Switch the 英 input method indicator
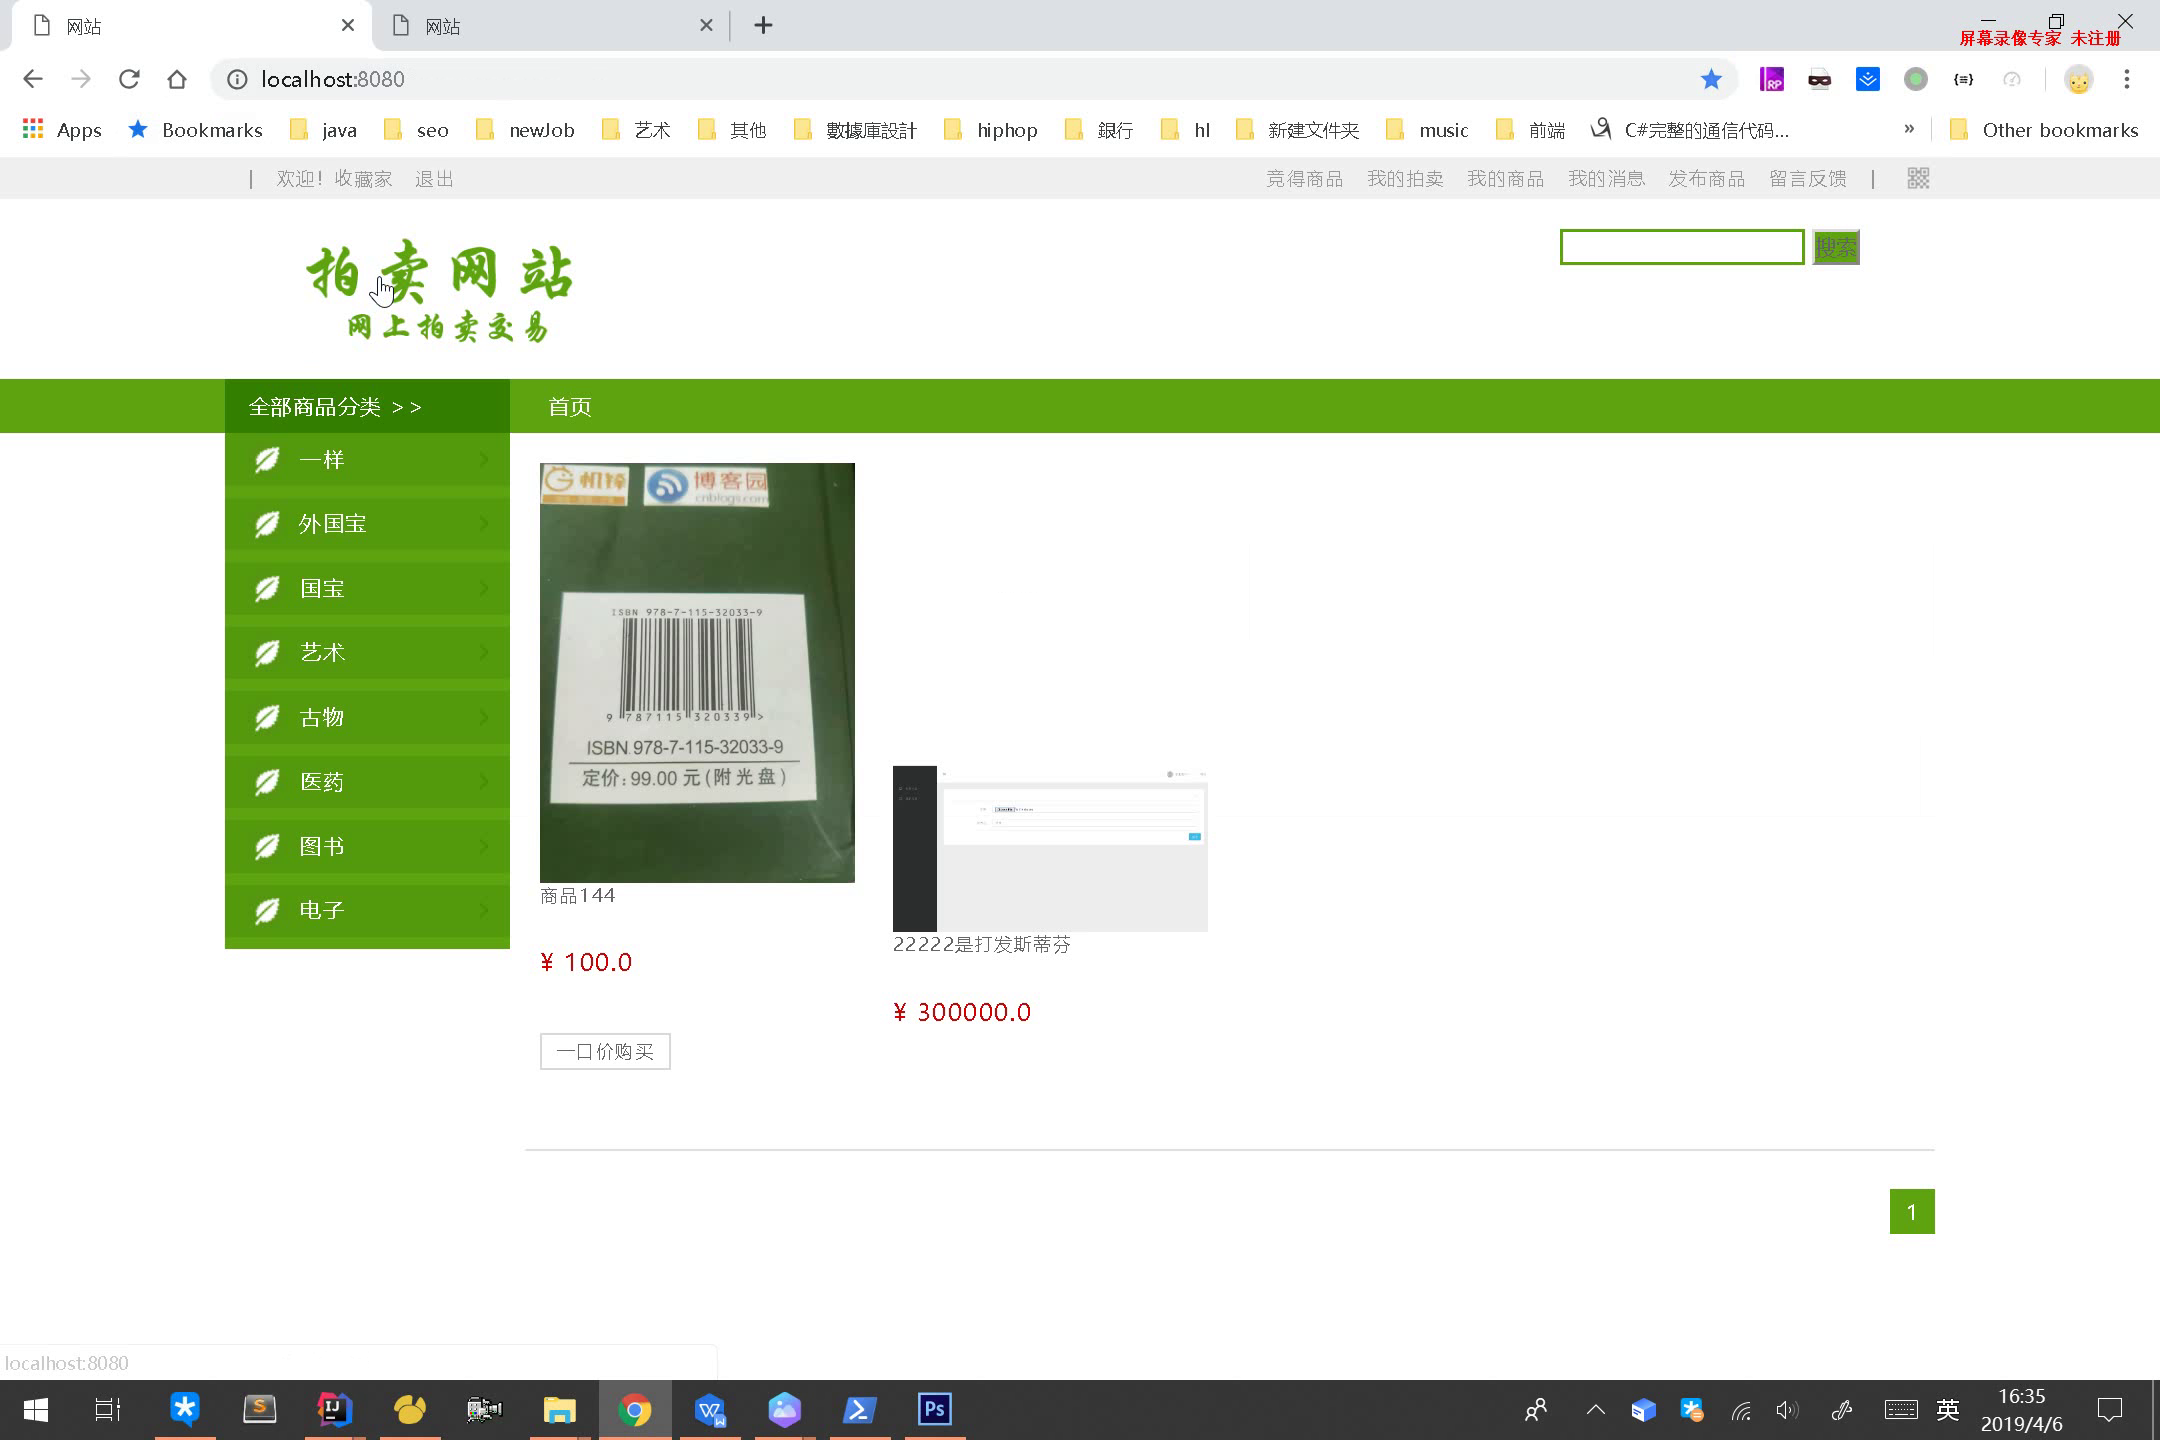 1947,1410
